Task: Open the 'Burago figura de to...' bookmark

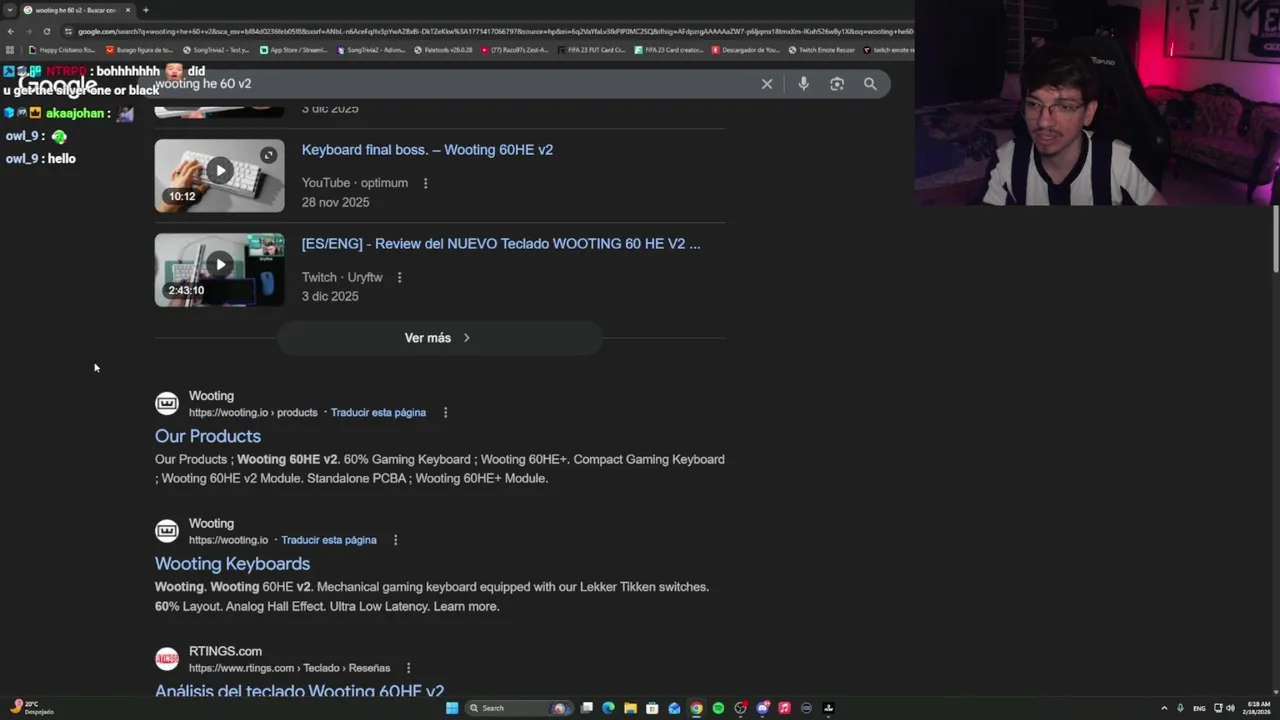Action: [138, 50]
